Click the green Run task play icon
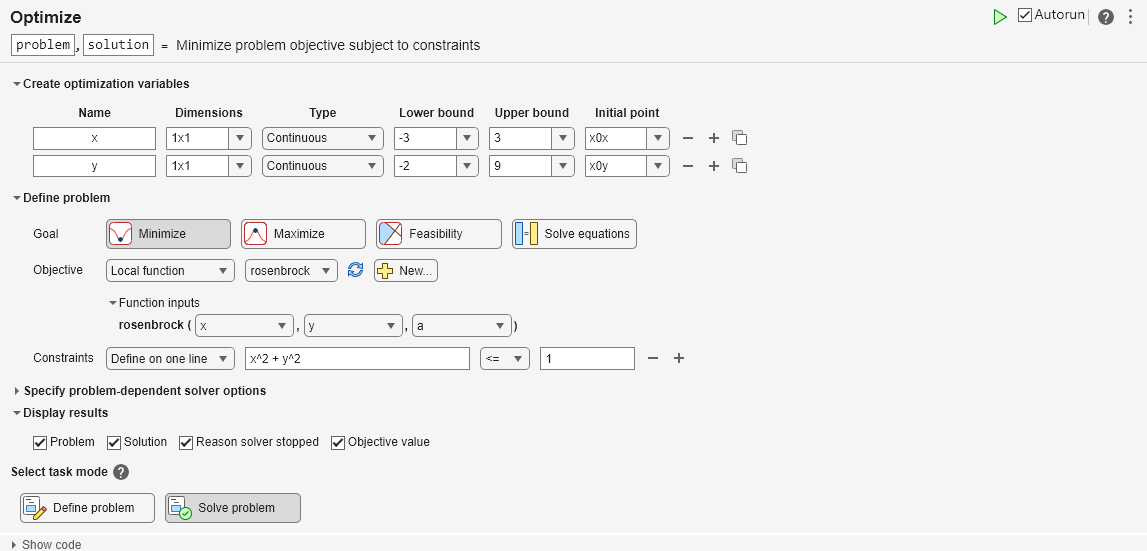This screenshot has width=1147, height=551. [999, 17]
